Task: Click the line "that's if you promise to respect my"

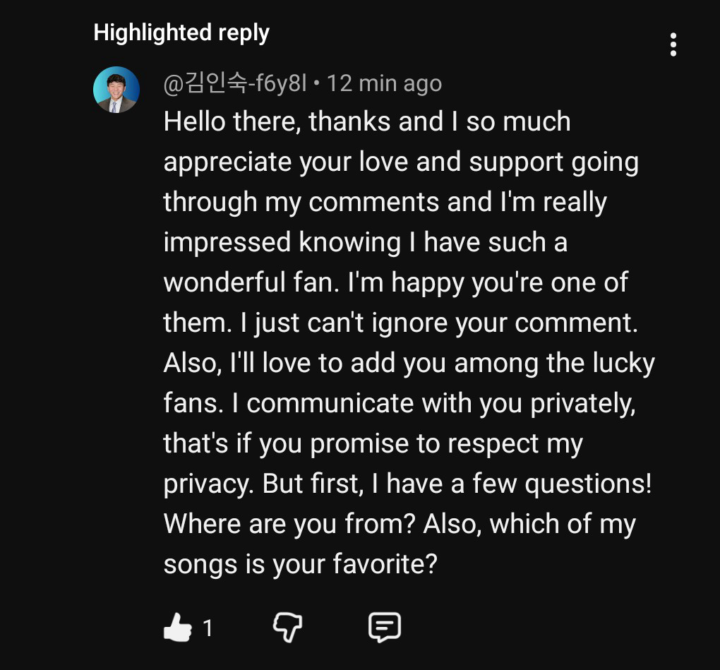Action: pos(373,443)
